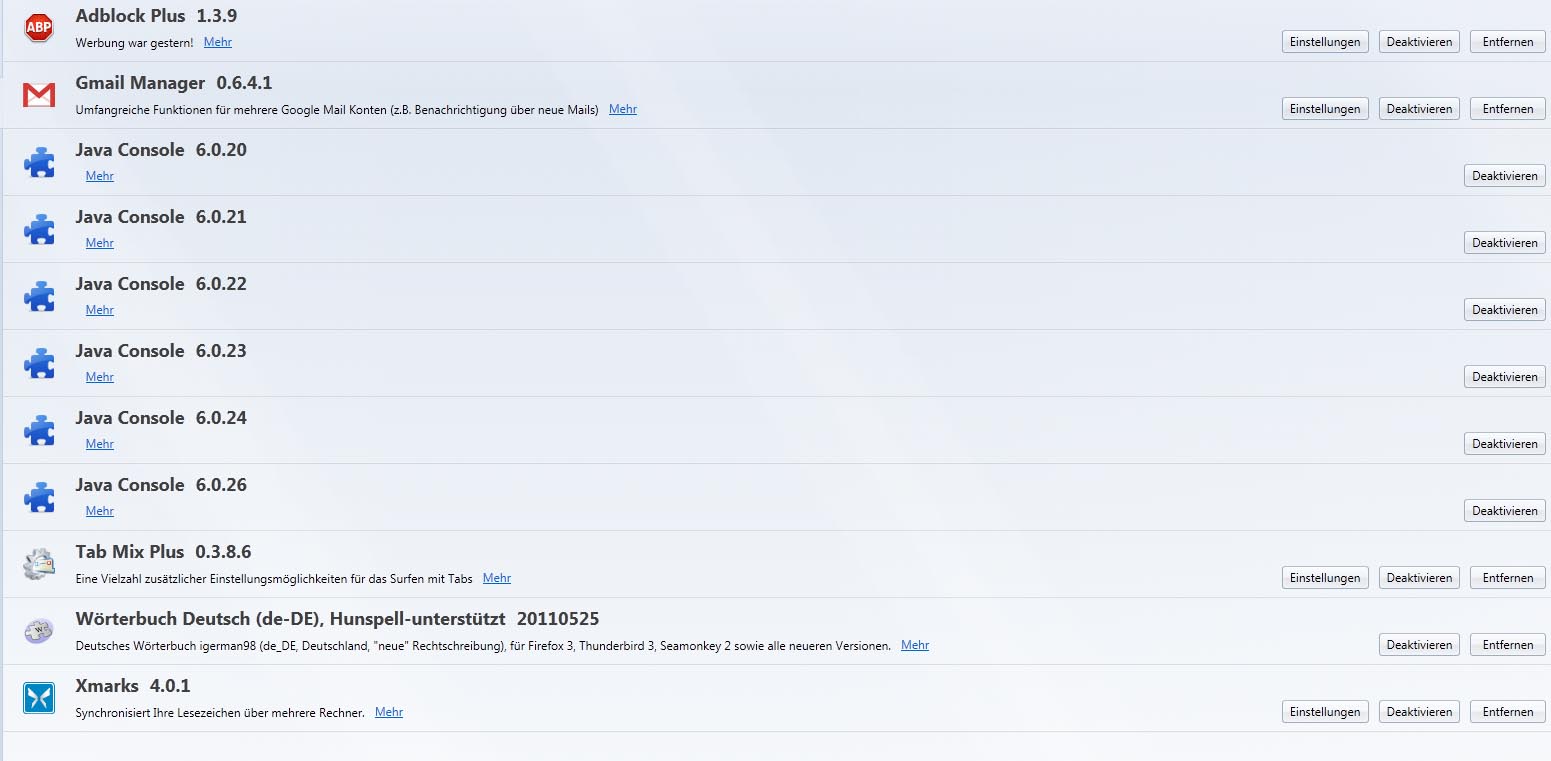This screenshot has height=761, width=1551.
Task: Select the Adblock Plus 1.3.9 title
Action: 156,16
